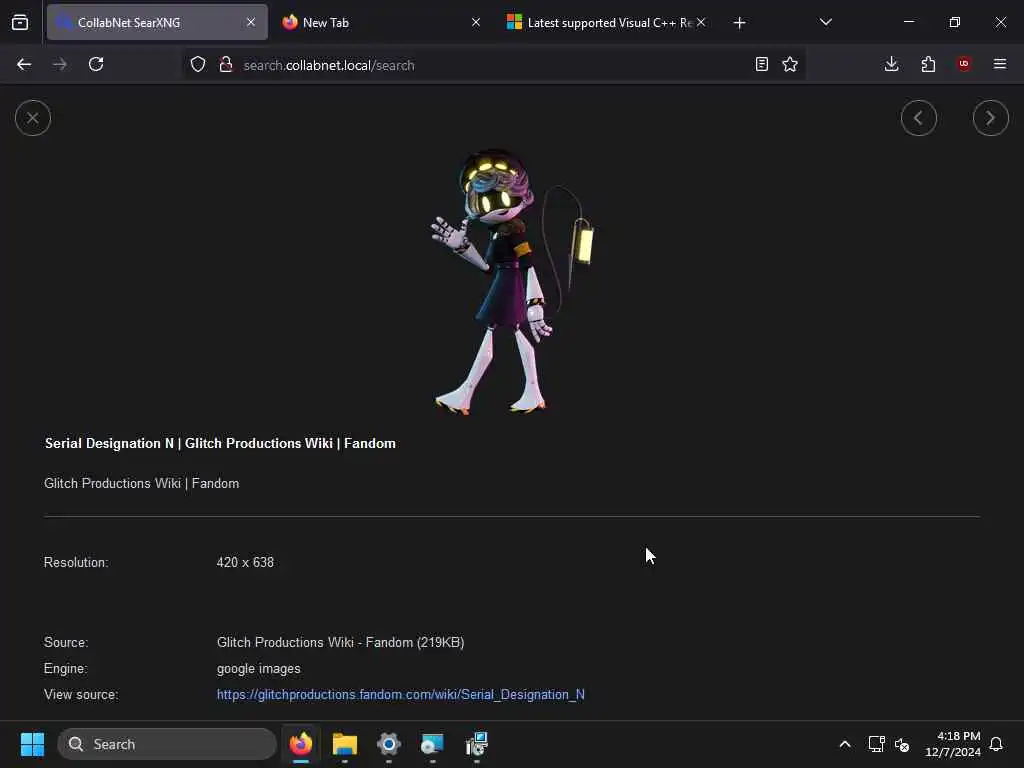The height and width of the screenshot is (768, 1024).
Task: Open the muted volume tray icon
Action: (x=902, y=744)
